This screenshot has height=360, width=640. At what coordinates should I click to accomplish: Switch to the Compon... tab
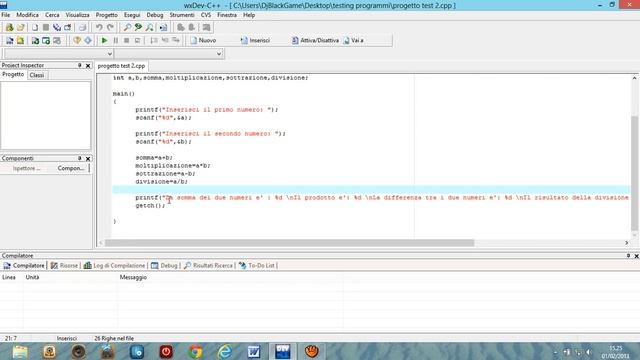pyautogui.click(x=71, y=168)
